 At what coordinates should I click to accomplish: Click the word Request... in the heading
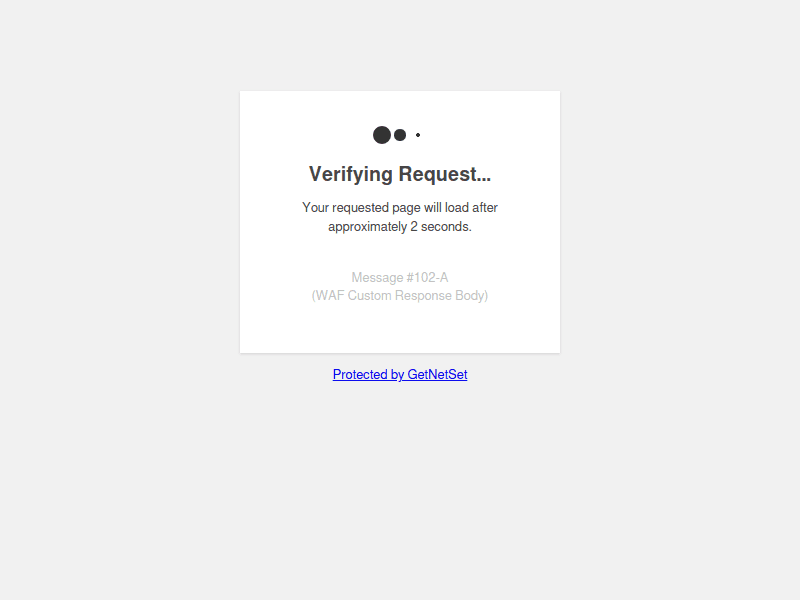(x=445, y=174)
